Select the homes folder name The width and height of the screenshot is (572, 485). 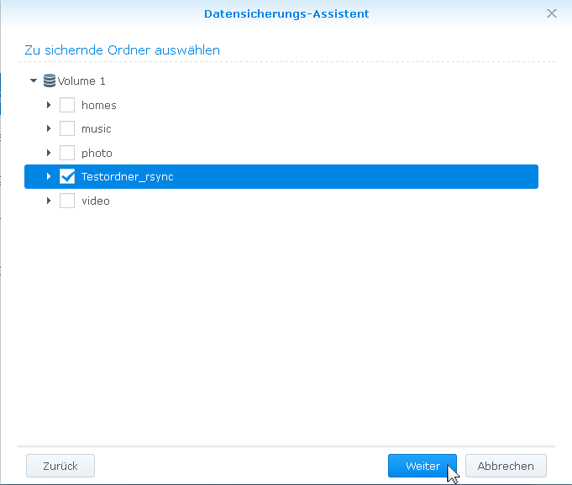[x=99, y=105]
